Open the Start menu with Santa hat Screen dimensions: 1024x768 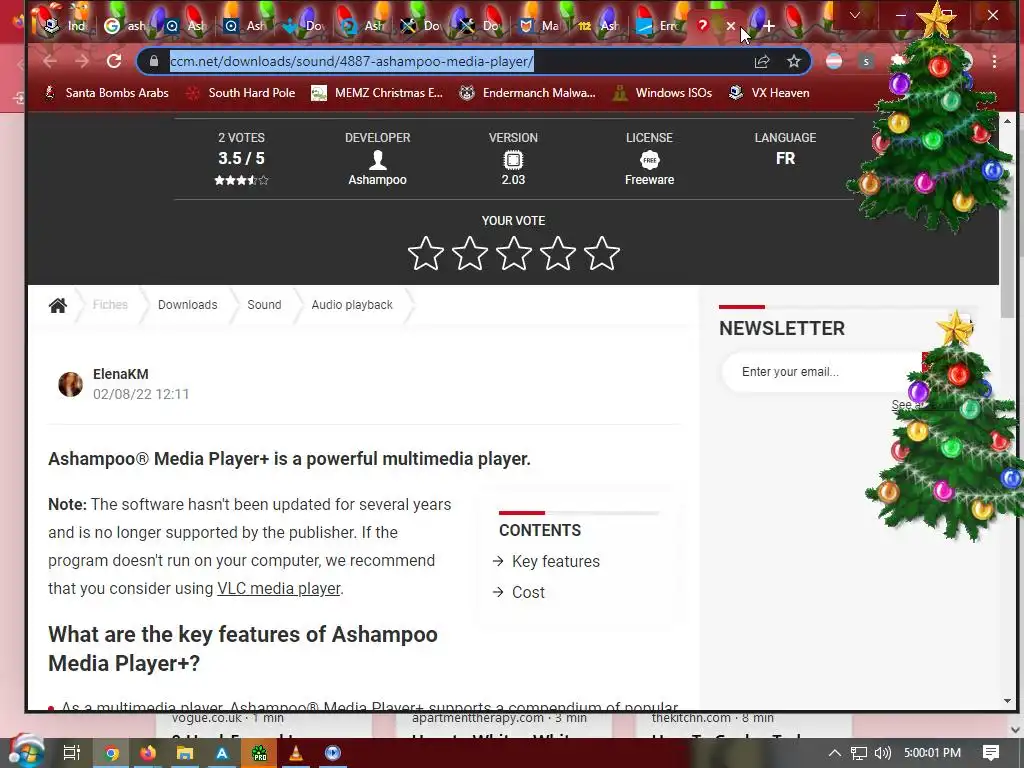[26, 752]
